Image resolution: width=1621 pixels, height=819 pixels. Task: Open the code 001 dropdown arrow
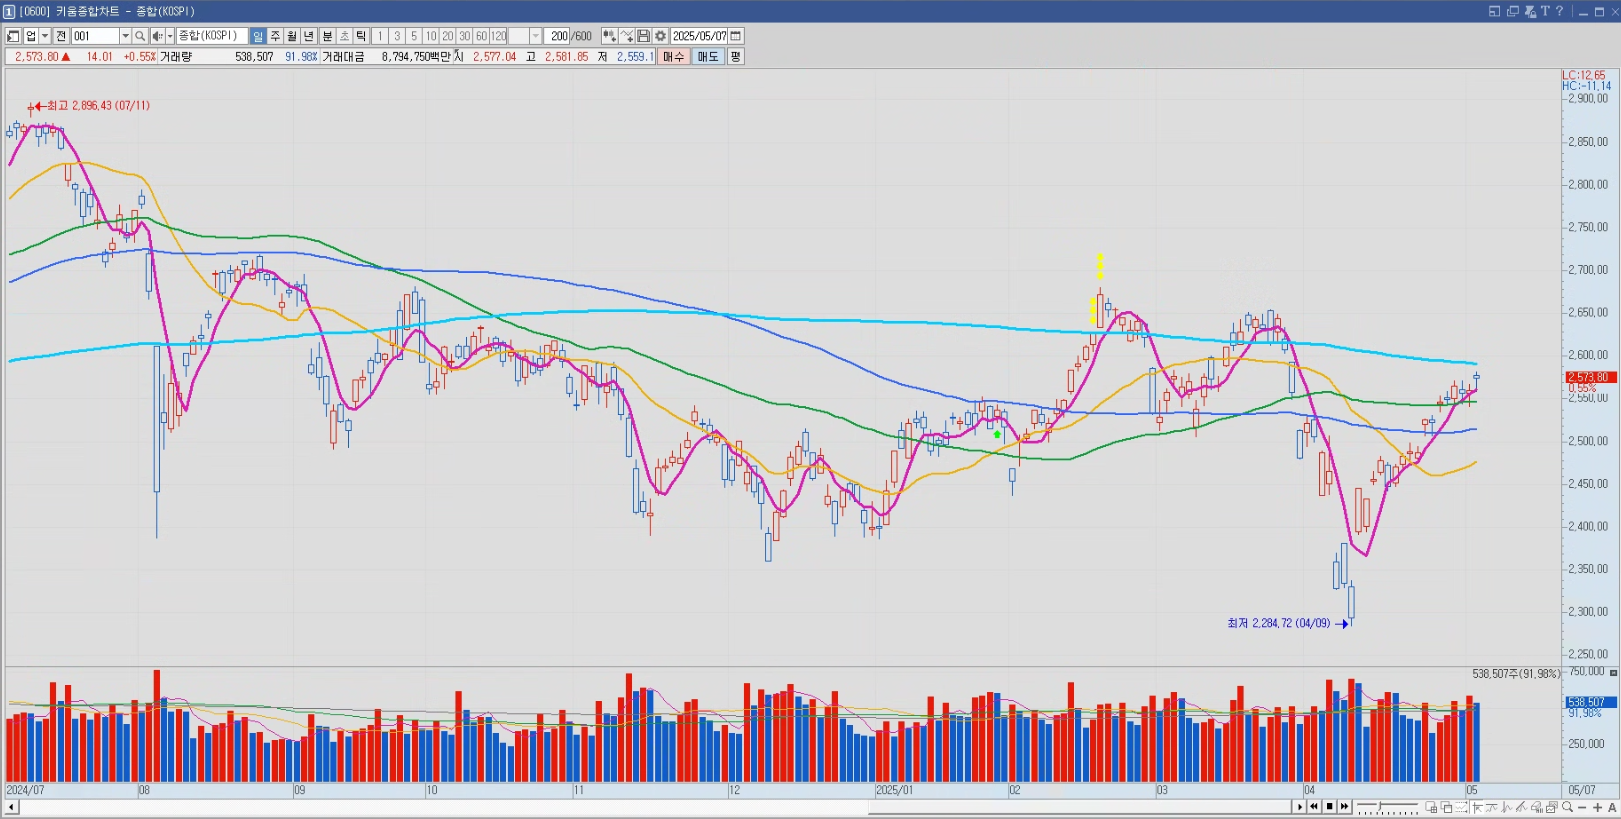[x=125, y=36]
